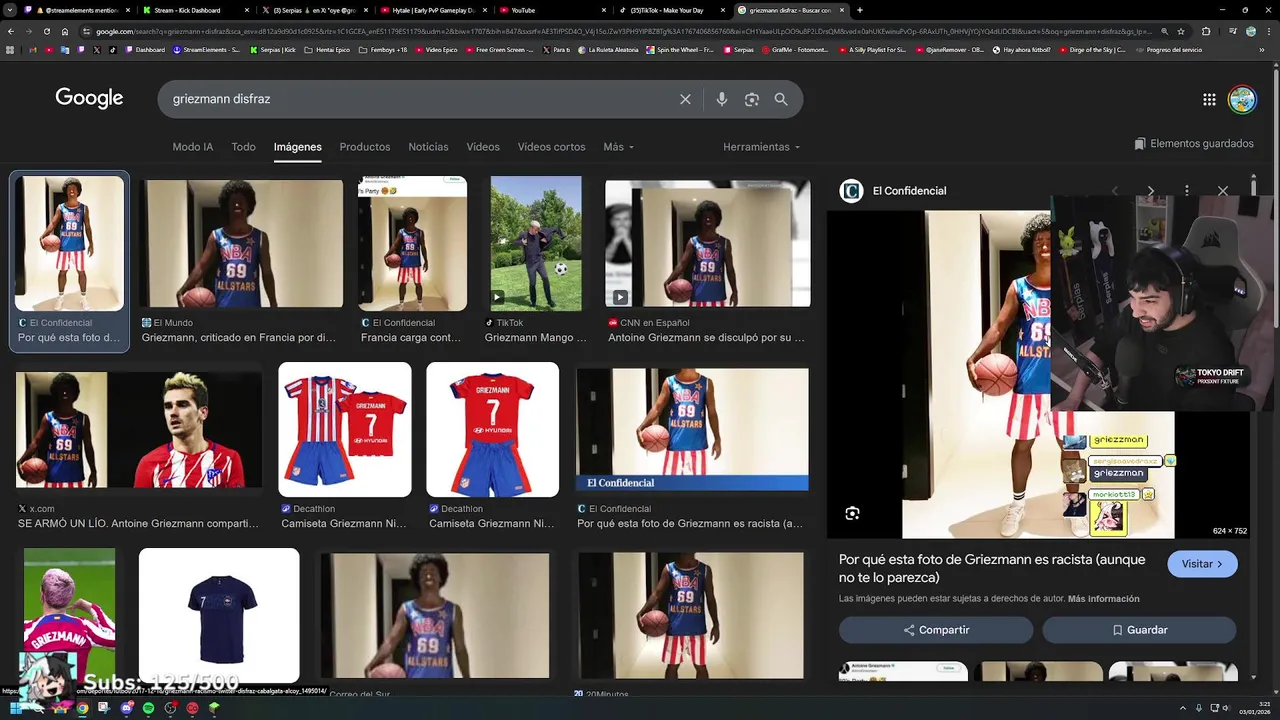Save the image with Guardar button
Screen dimensions: 1280x720
1139,630
